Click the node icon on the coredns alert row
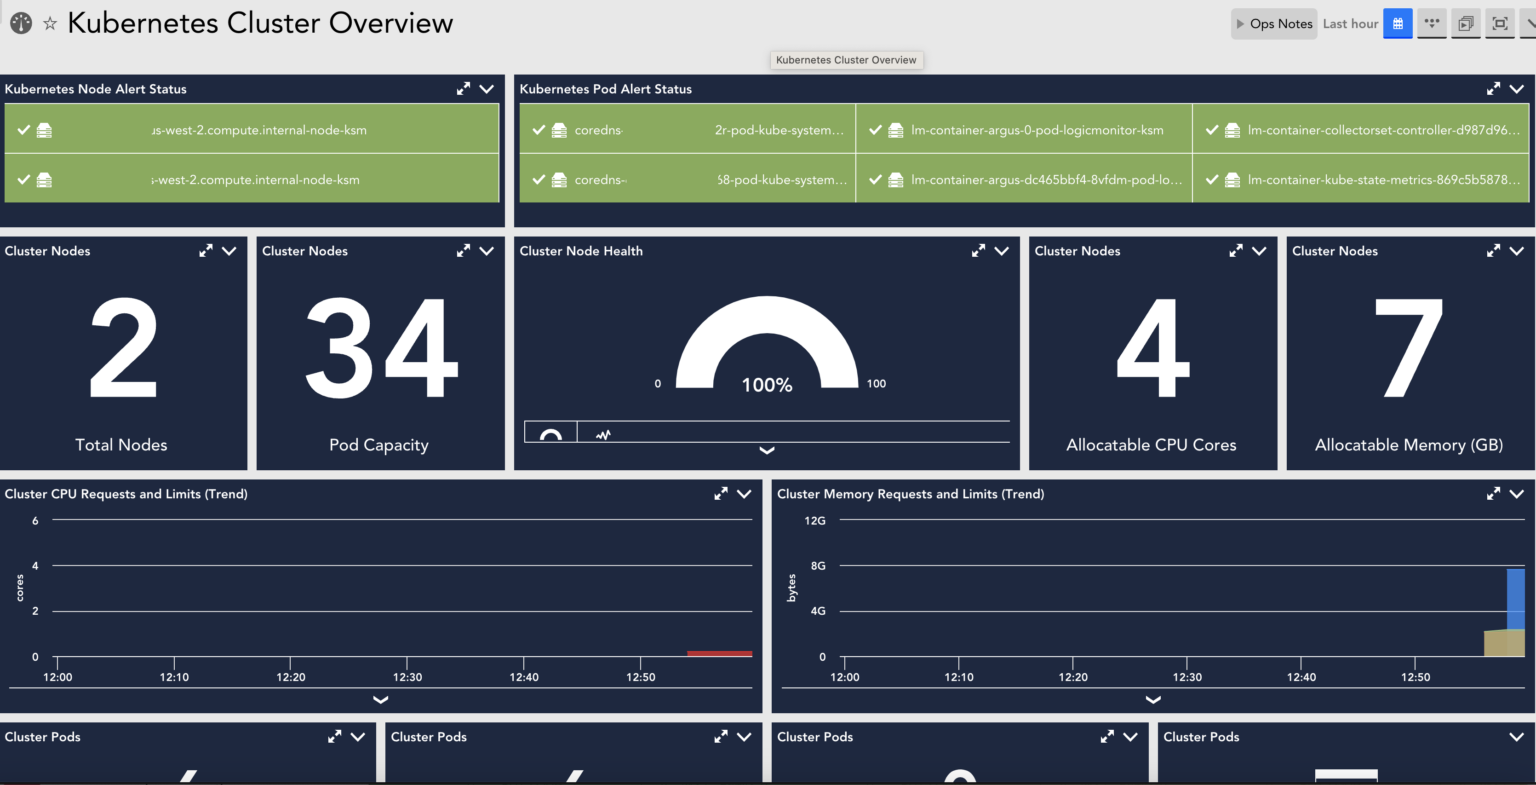 (x=558, y=129)
